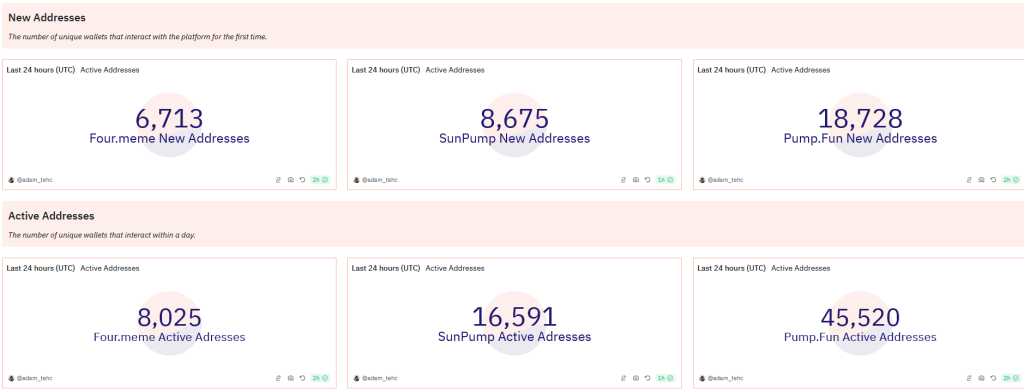1024x390 pixels.
Task: Open @adam_tehc profile on Four.meme Active Adresses card
Action: 35,378
